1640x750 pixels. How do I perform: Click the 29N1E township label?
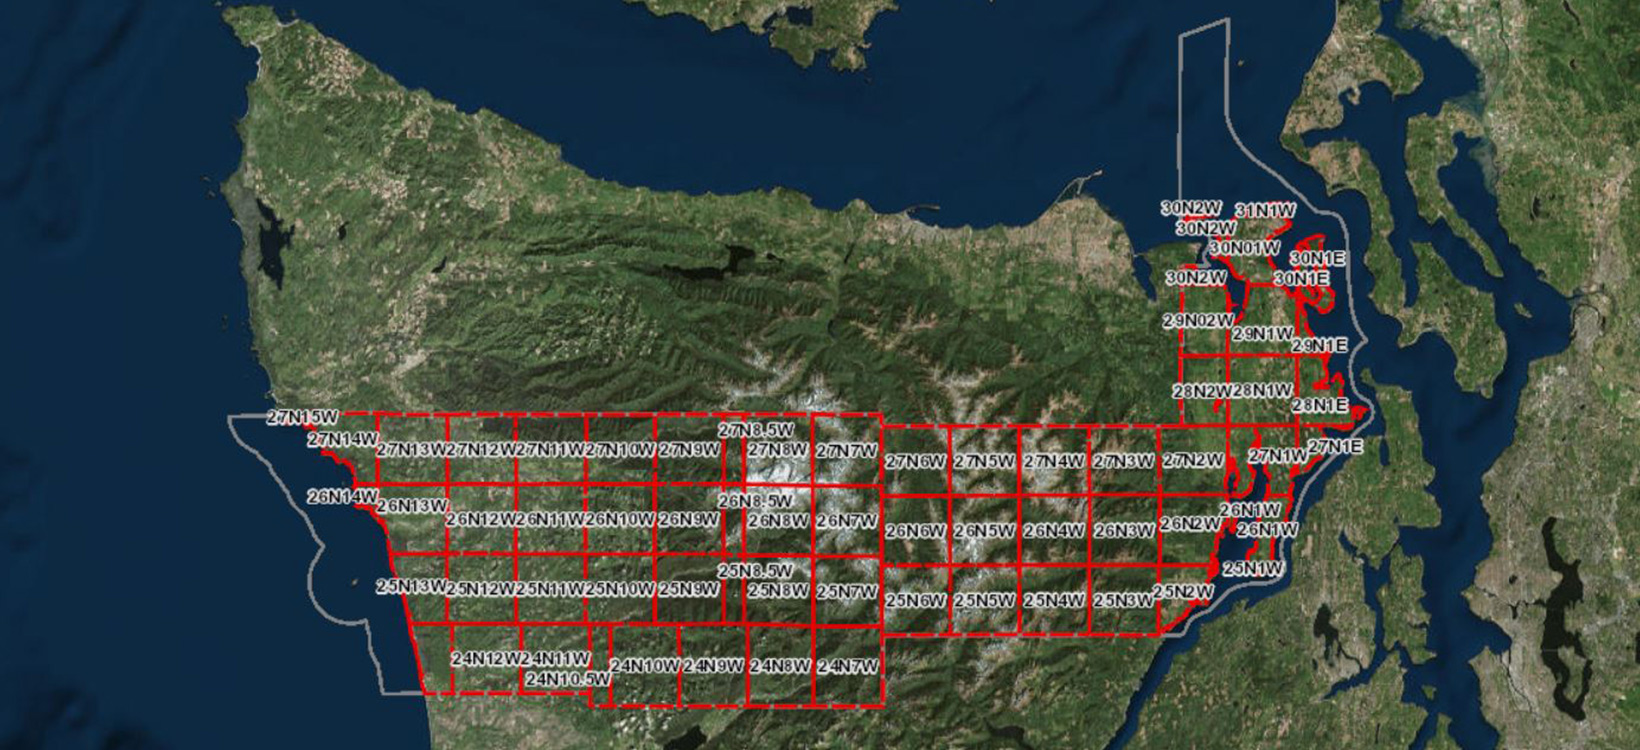pyautogui.click(x=1319, y=345)
